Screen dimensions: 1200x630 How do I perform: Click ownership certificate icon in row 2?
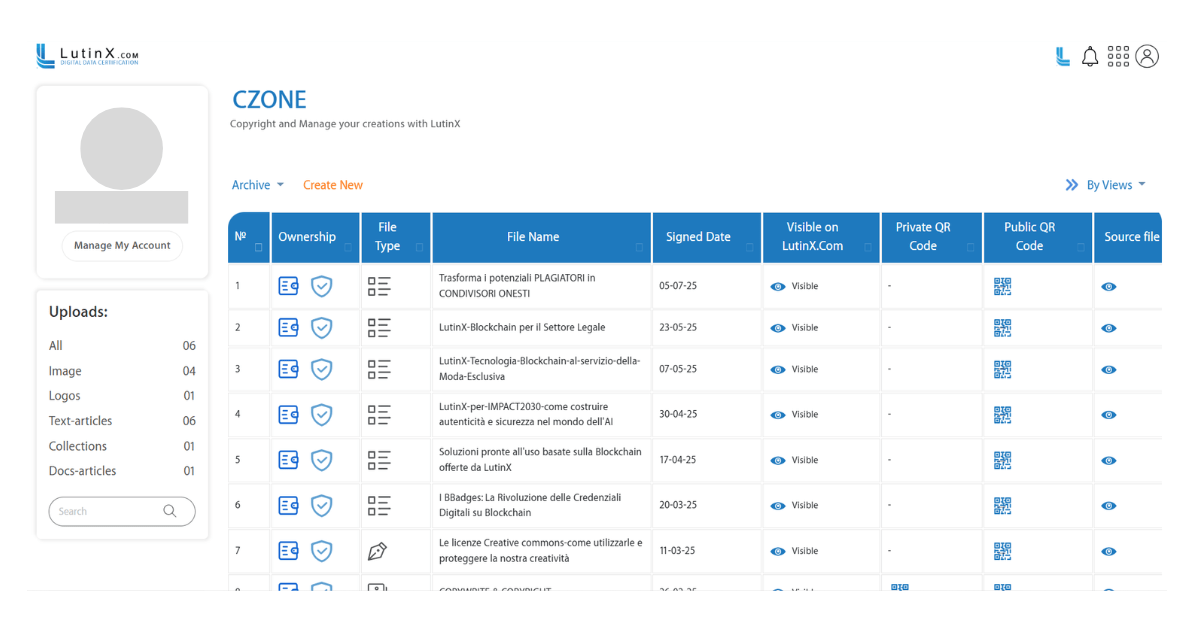pyautogui.click(x=288, y=328)
